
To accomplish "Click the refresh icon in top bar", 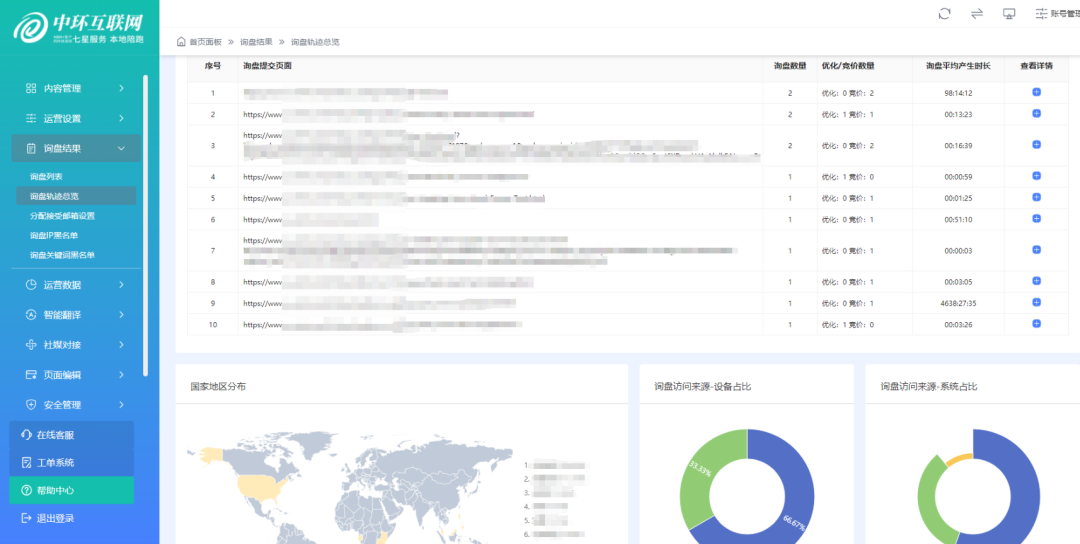I will 944,13.
